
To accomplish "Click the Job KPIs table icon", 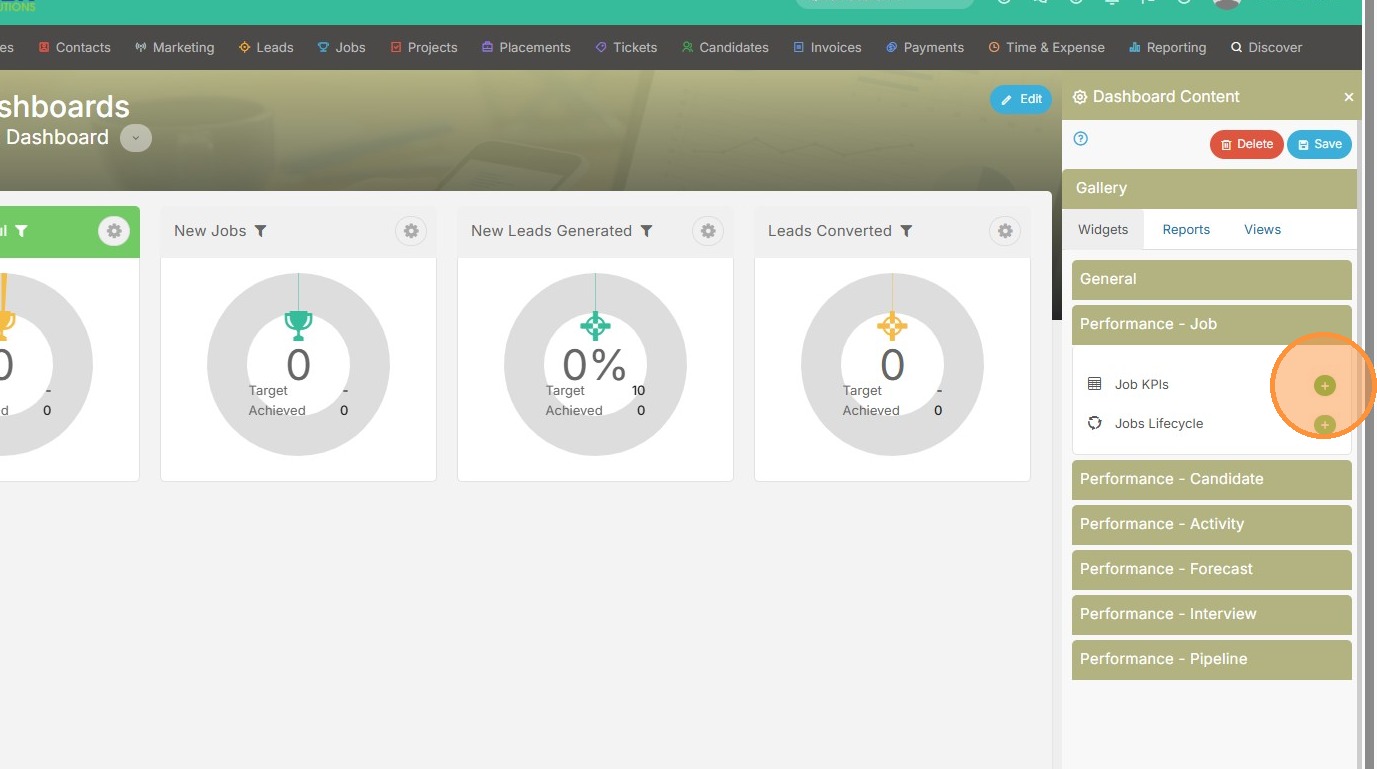I will tap(1094, 384).
